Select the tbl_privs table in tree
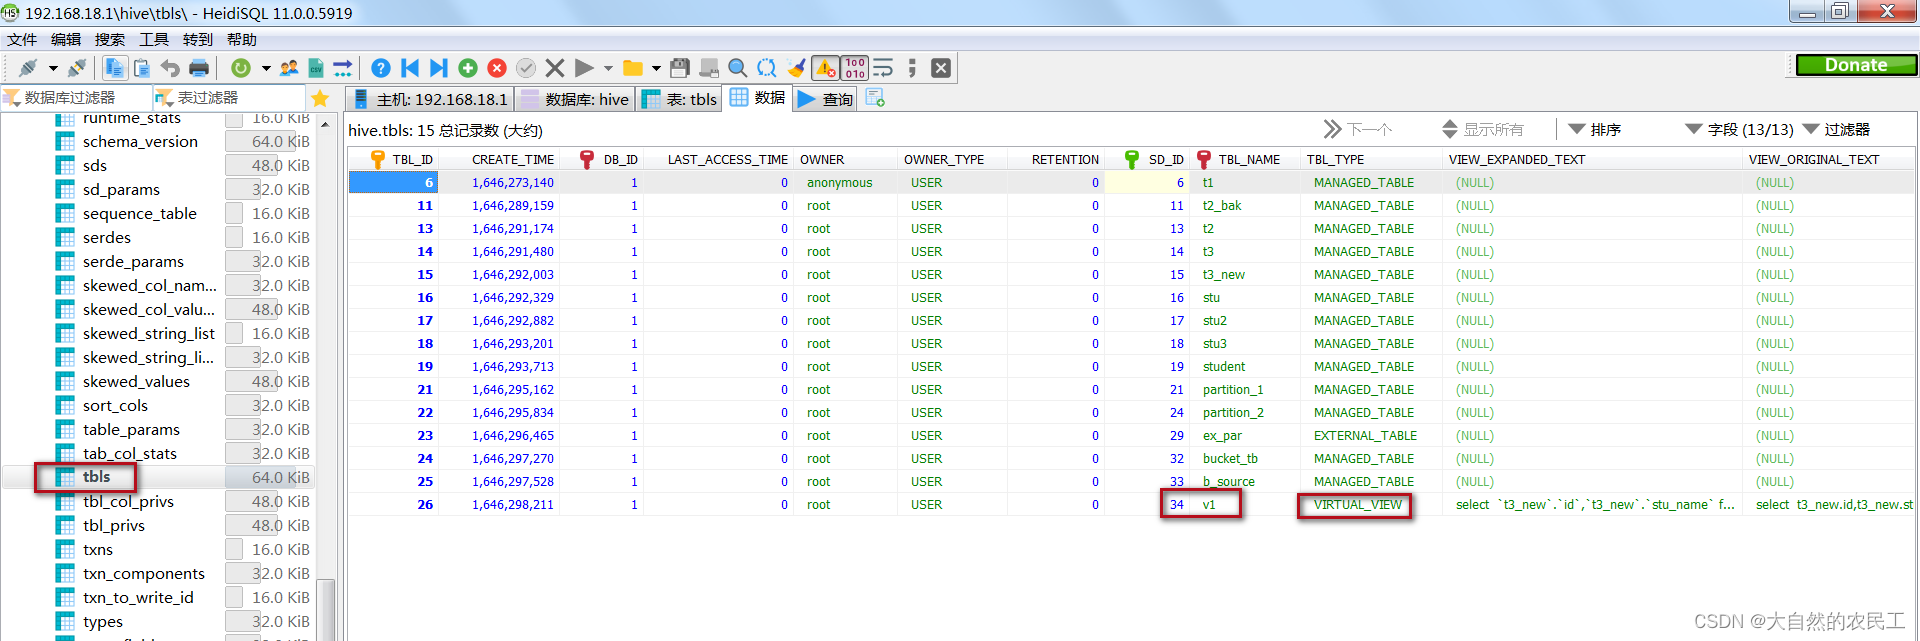1920x641 pixels. tap(114, 526)
